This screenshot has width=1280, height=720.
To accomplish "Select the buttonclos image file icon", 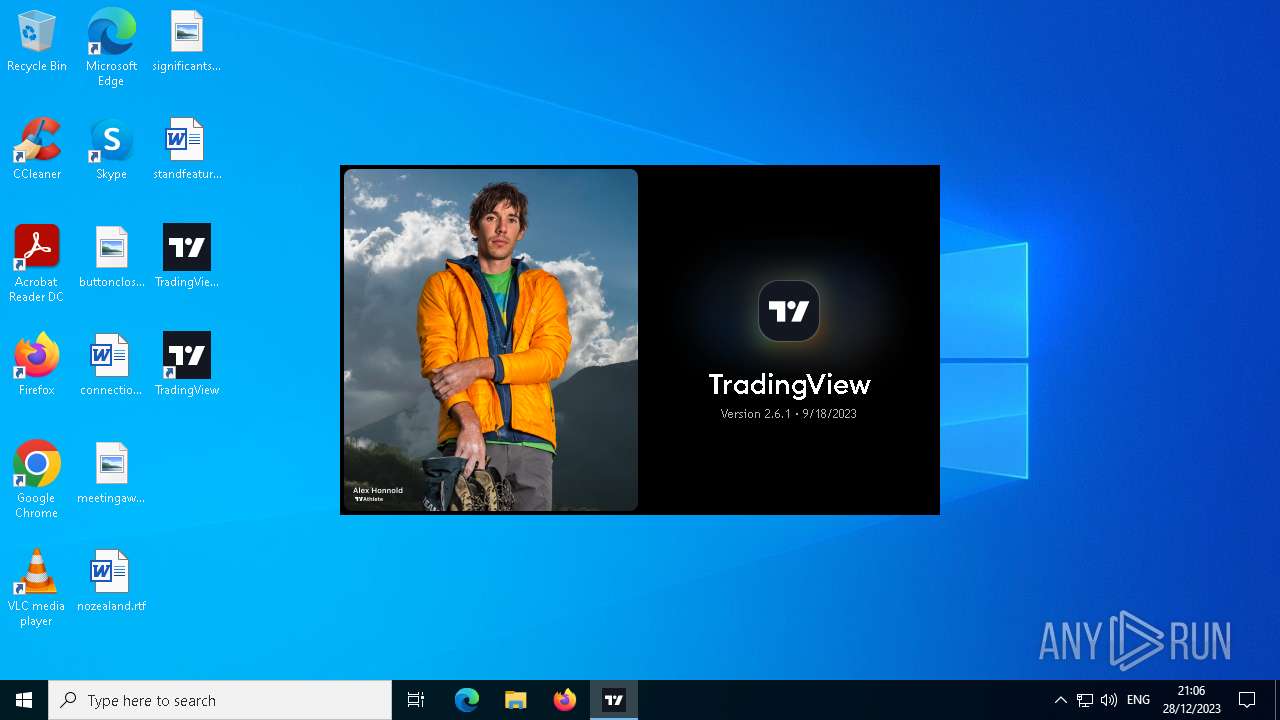I will tap(111, 257).
